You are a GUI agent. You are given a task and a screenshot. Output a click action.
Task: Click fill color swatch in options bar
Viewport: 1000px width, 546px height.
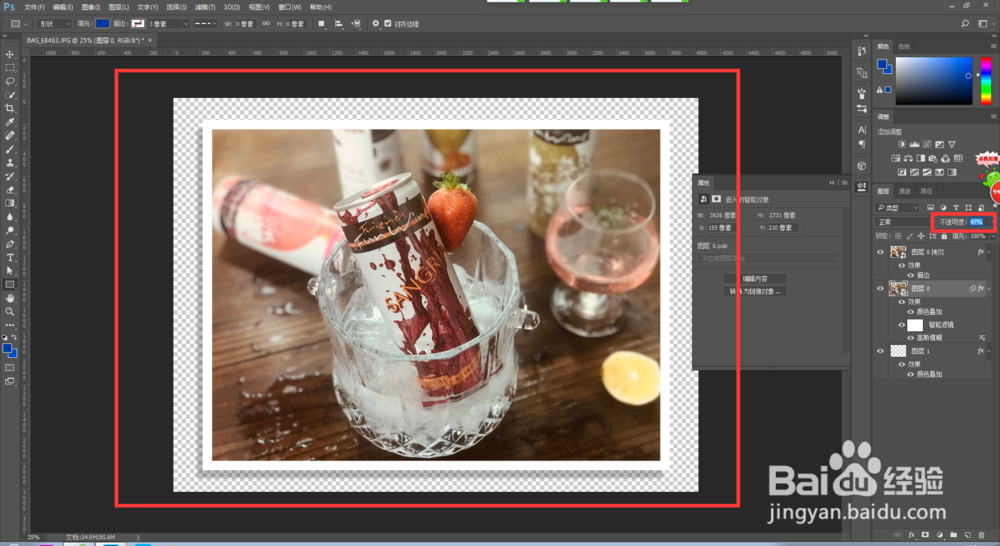[x=102, y=24]
